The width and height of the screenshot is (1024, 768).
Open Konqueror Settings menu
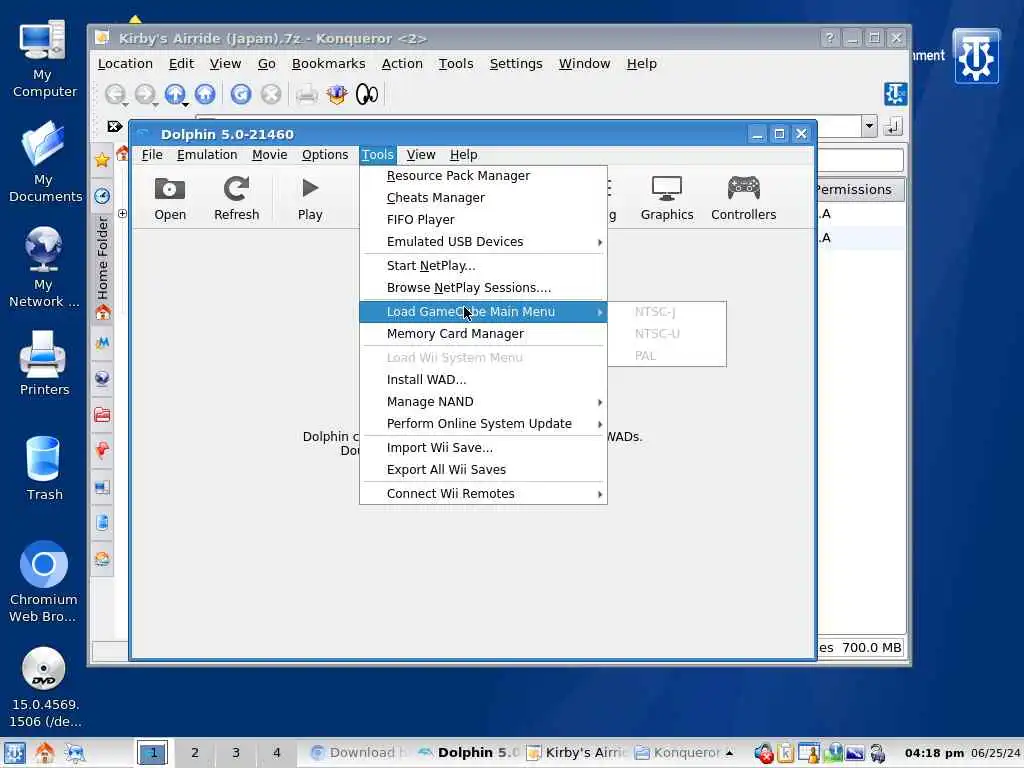point(516,63)
